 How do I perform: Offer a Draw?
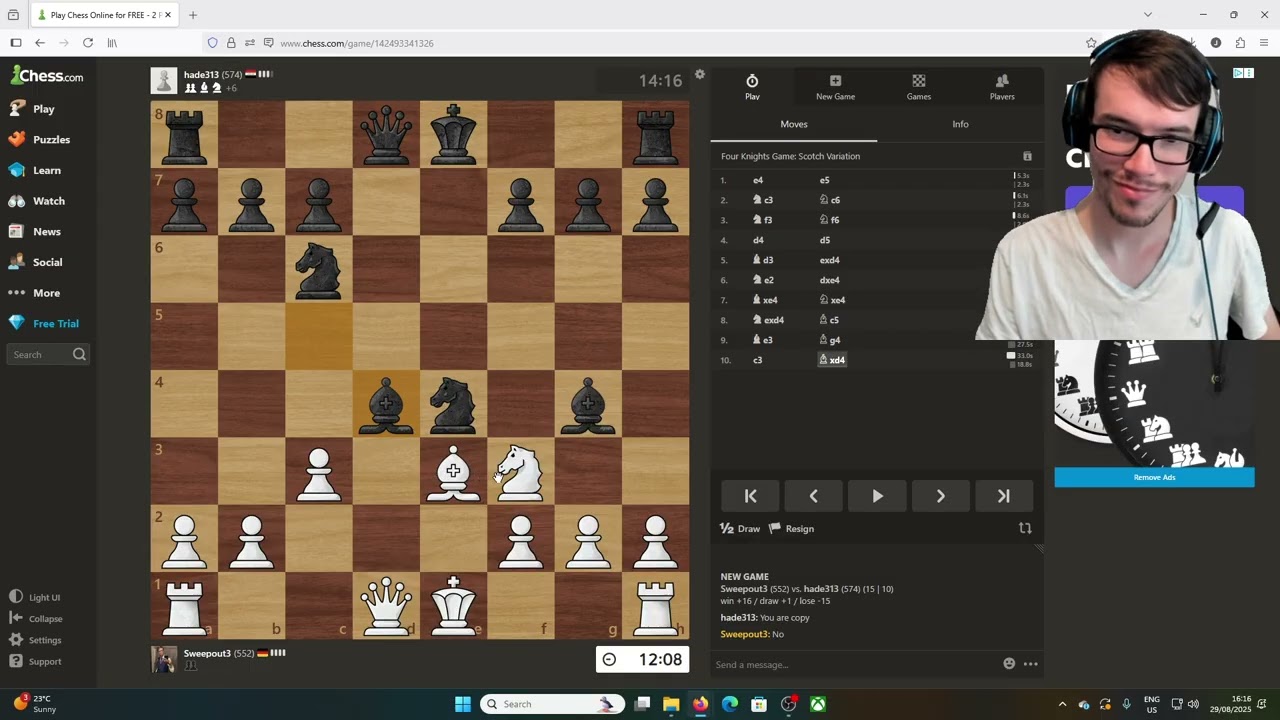click(740, 529)
